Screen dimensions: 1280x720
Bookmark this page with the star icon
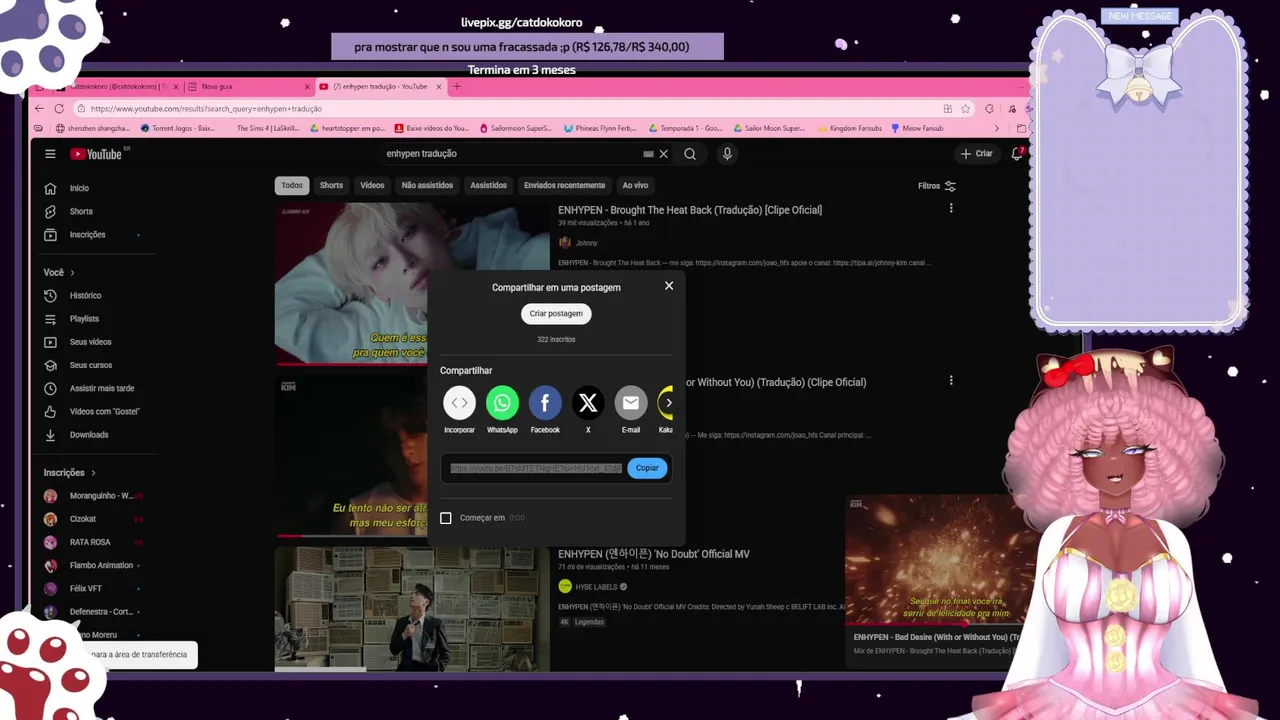(965, 108)
